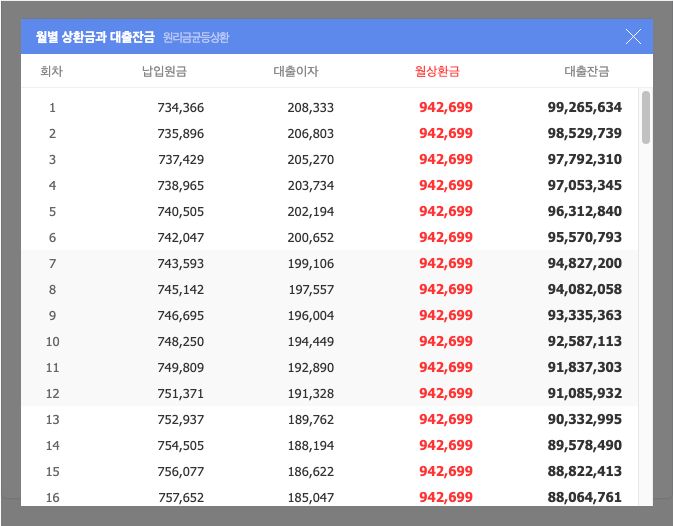Select principal value 752,937
This screenshot has width=673, height=526.
tap(181, 419)
